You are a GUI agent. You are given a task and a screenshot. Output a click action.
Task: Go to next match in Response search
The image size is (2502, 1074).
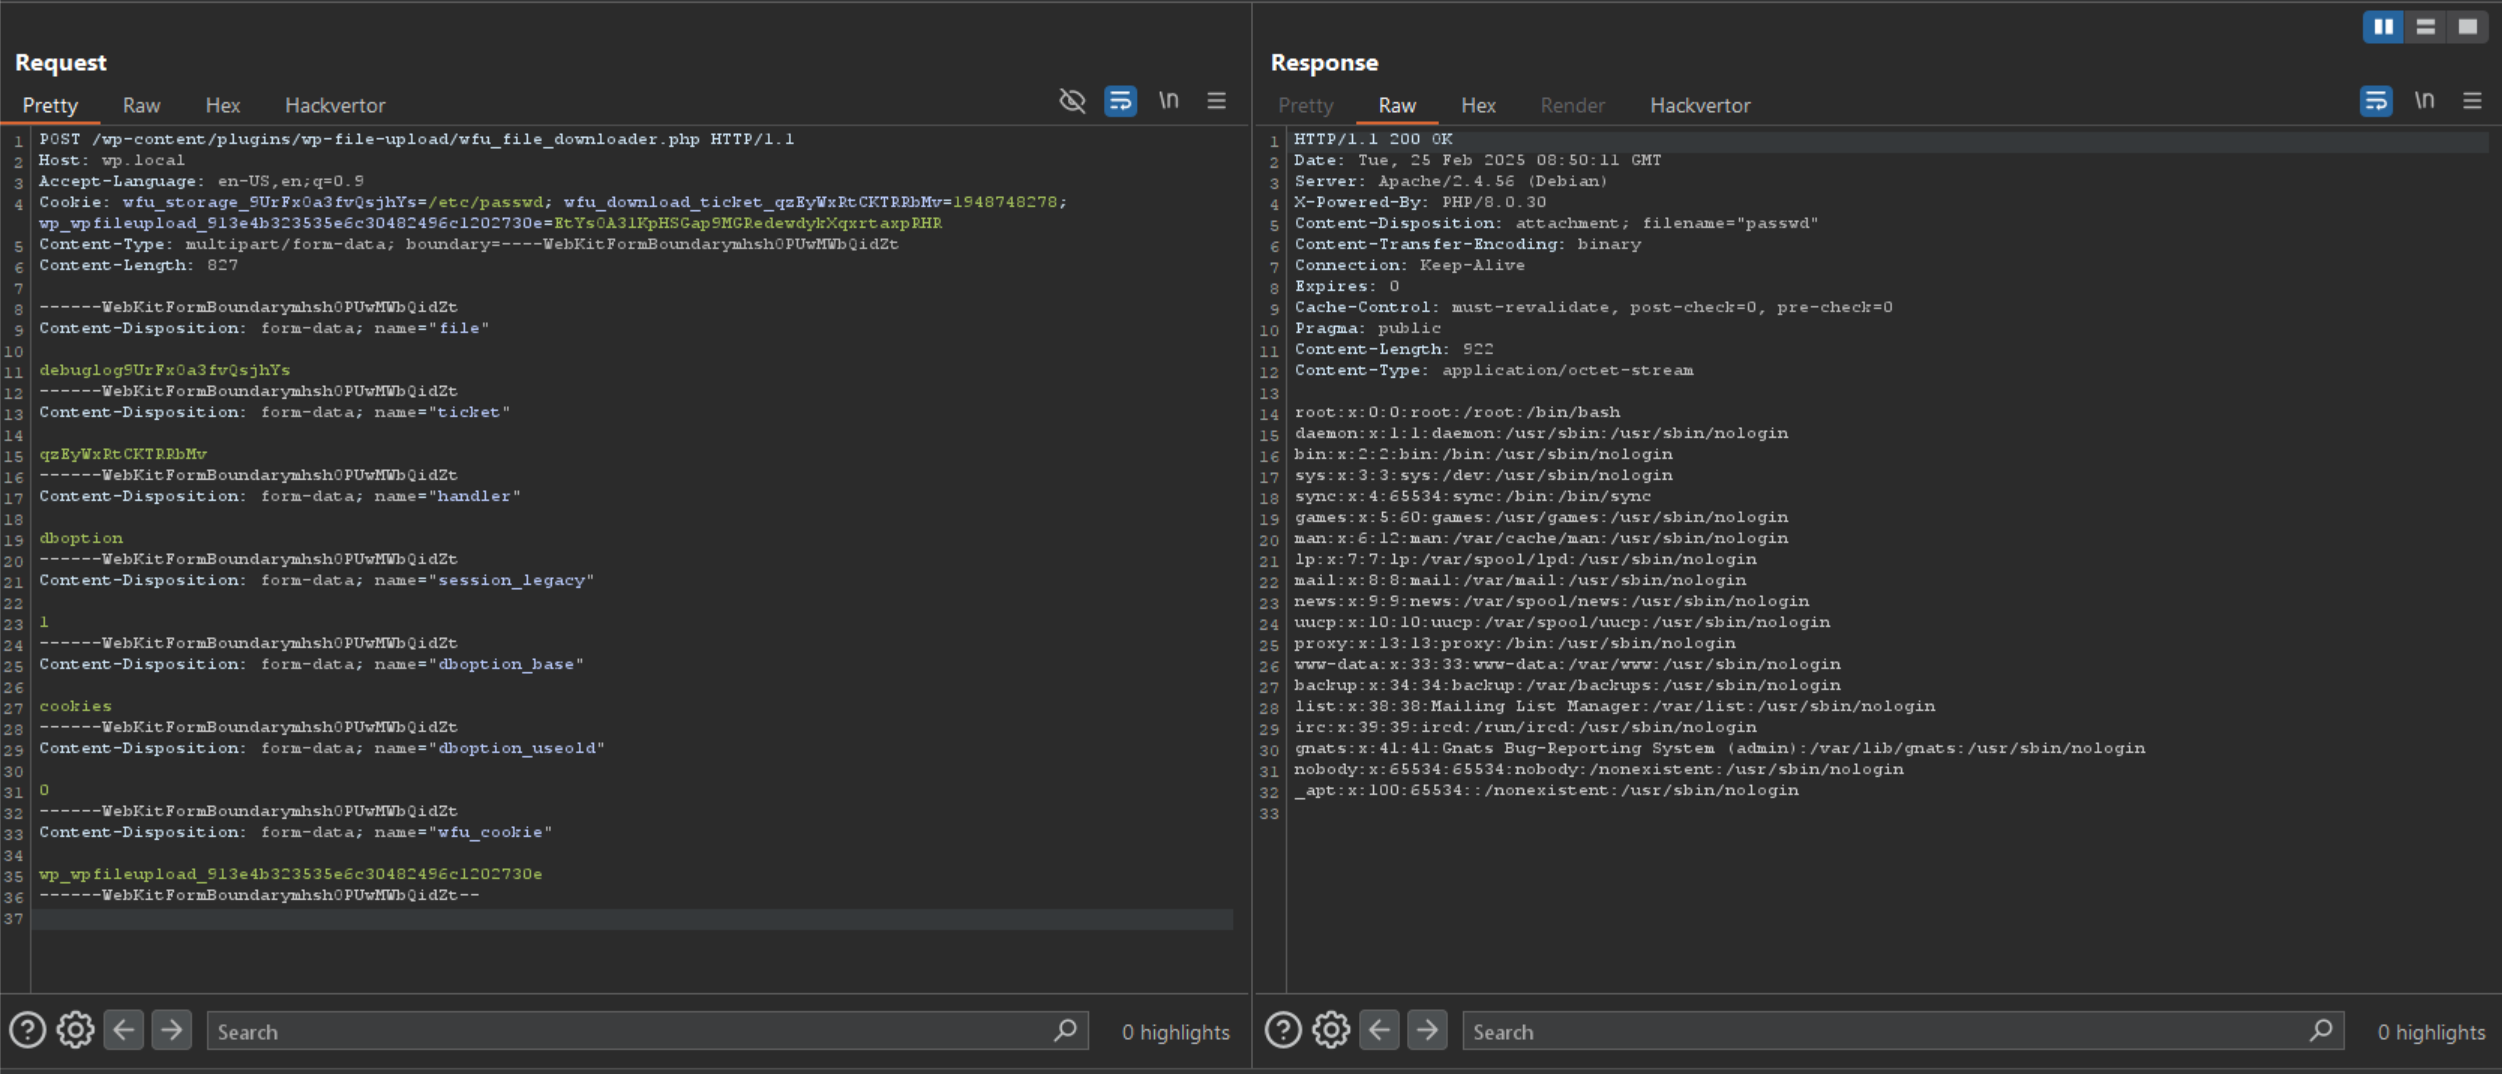click(1428, 1030)
